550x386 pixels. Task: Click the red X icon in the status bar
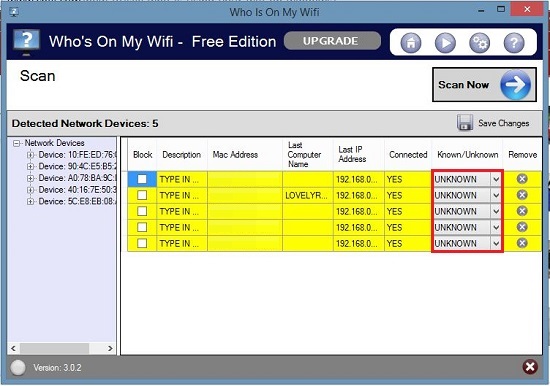[530, 367]
